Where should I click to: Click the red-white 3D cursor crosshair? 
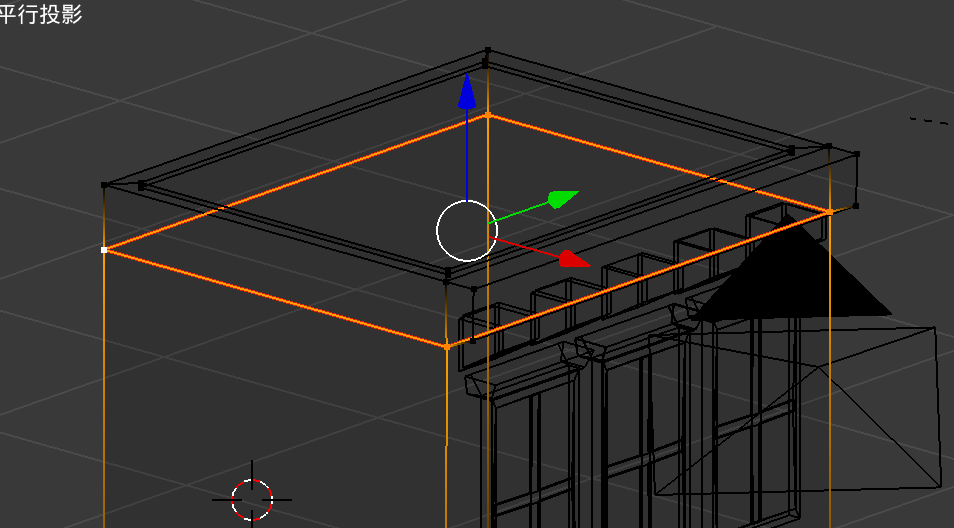point(252,499)
